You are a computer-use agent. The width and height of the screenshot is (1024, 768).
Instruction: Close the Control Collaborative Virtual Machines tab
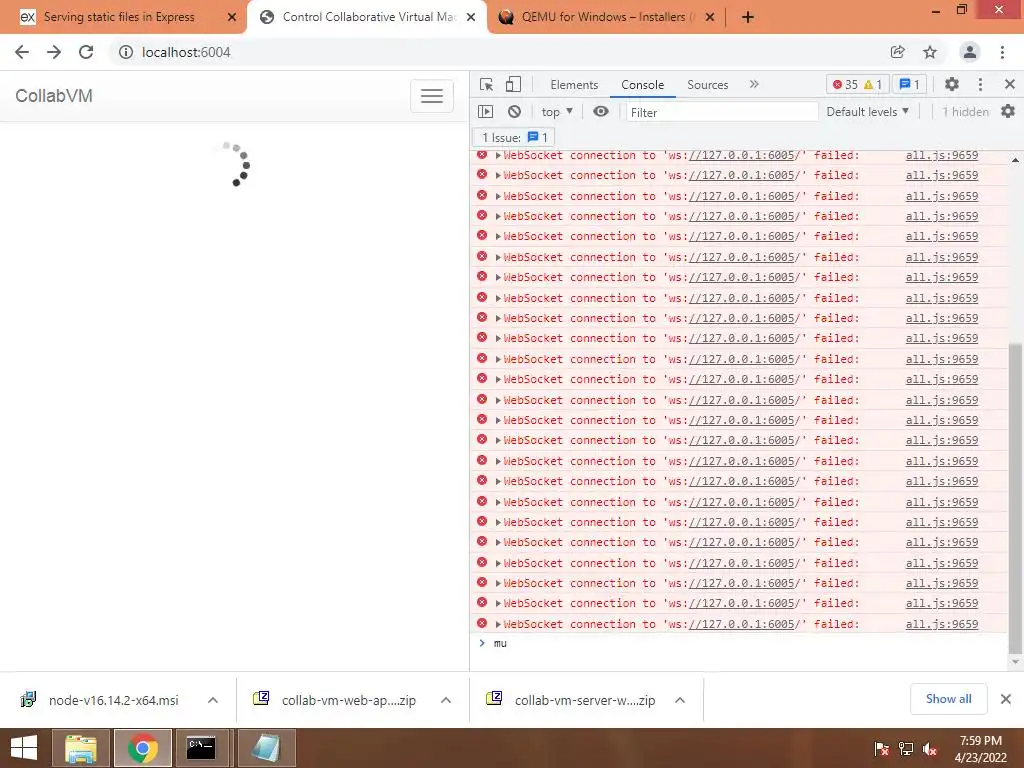pos(471,17)
